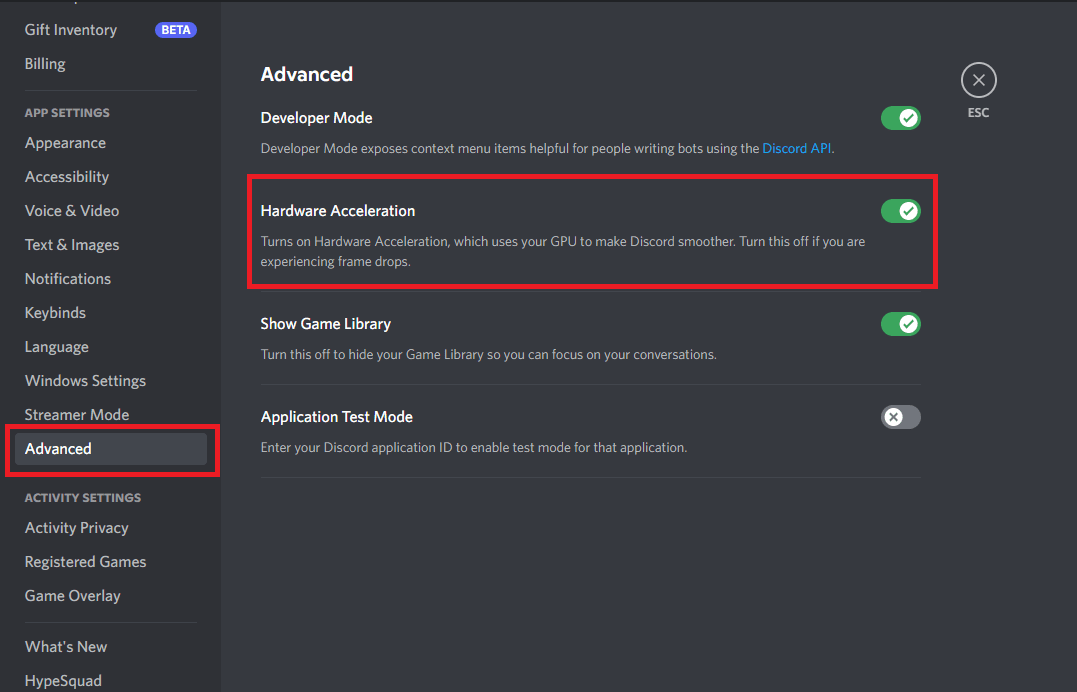Select Keybinds in the sidebar
1077x692 pixels.
coord(55,313)
